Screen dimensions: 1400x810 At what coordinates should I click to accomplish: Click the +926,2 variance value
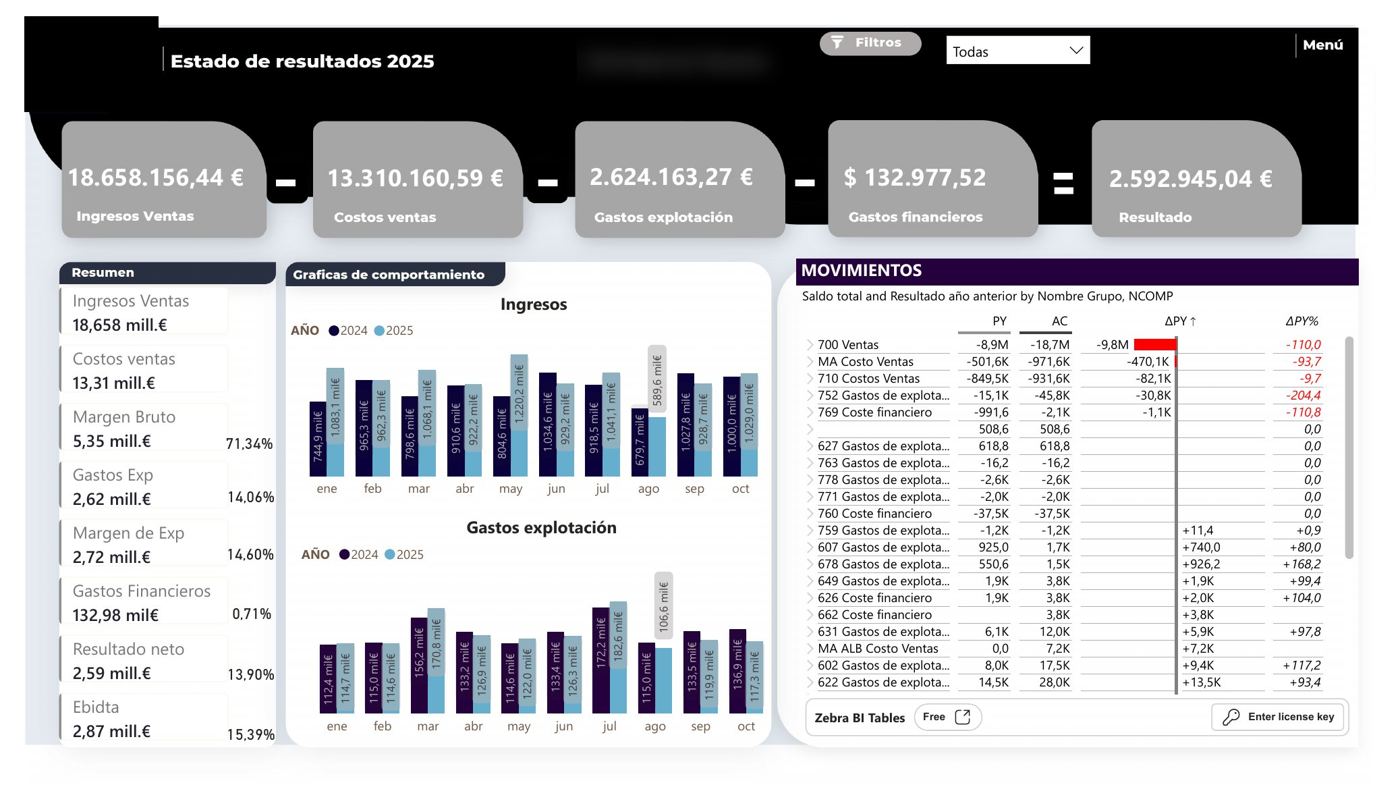tap(1201, 565)
